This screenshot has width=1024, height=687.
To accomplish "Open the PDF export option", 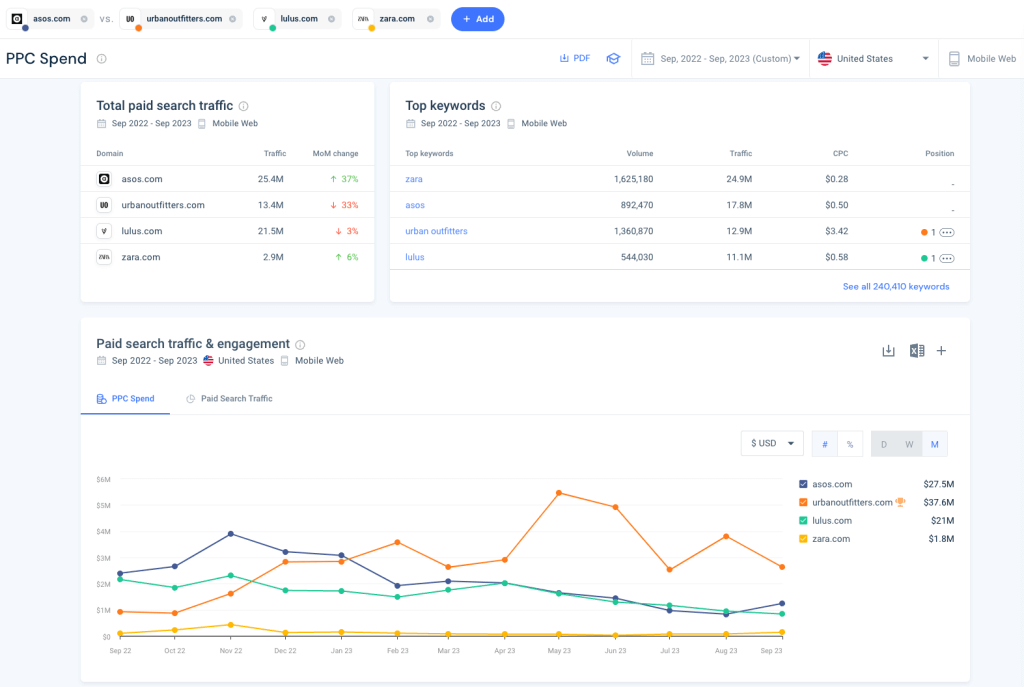I will pos(574,58).
